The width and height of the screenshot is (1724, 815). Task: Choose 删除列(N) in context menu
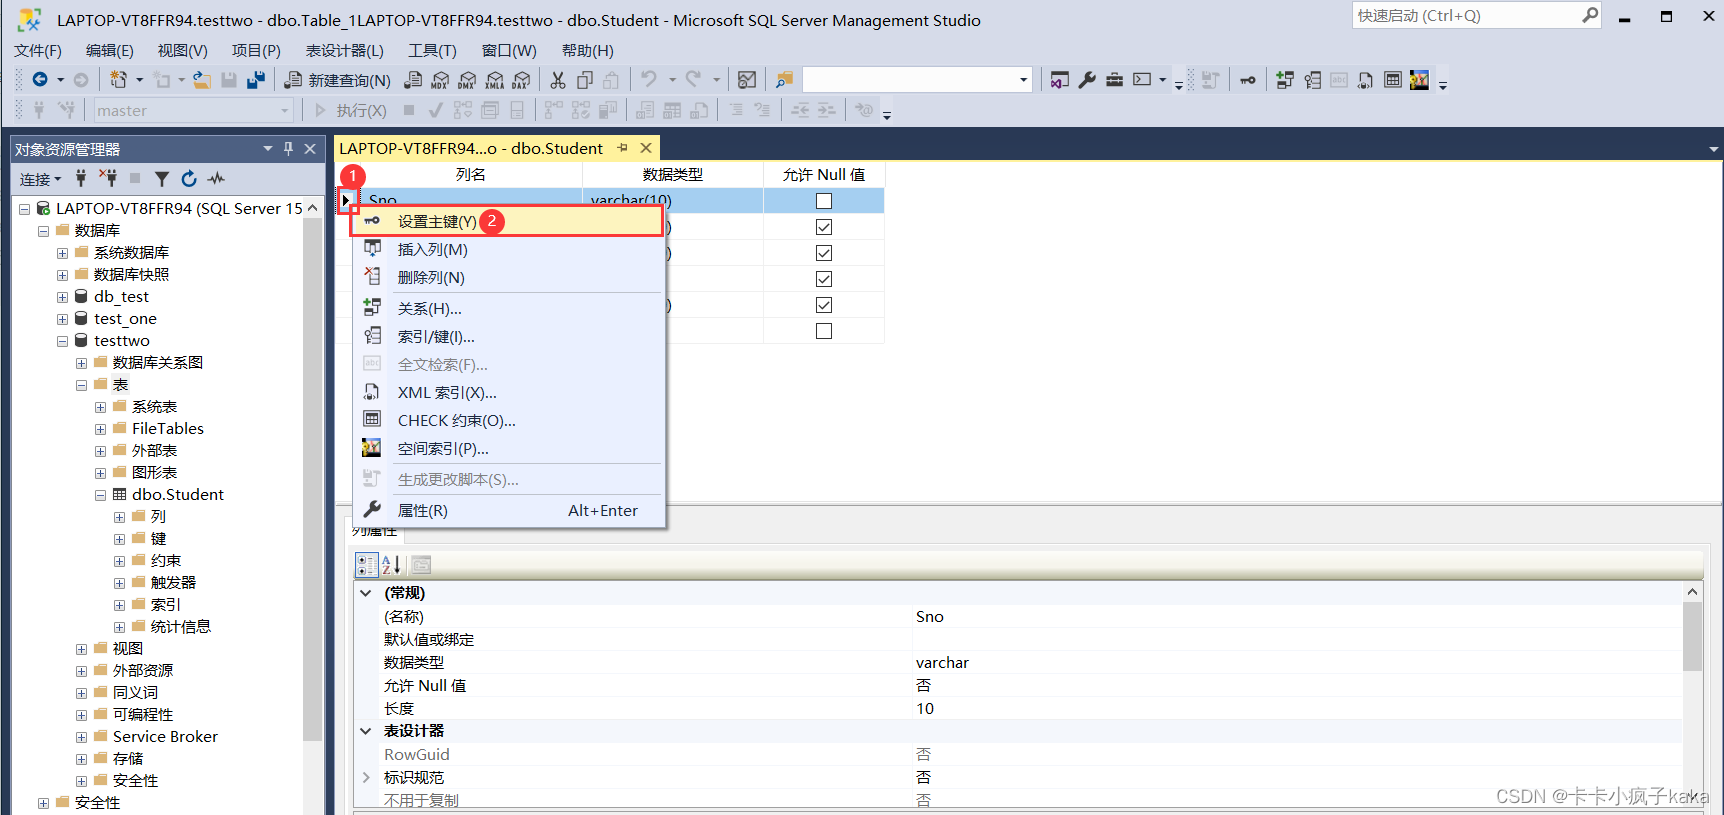(507, 277)
